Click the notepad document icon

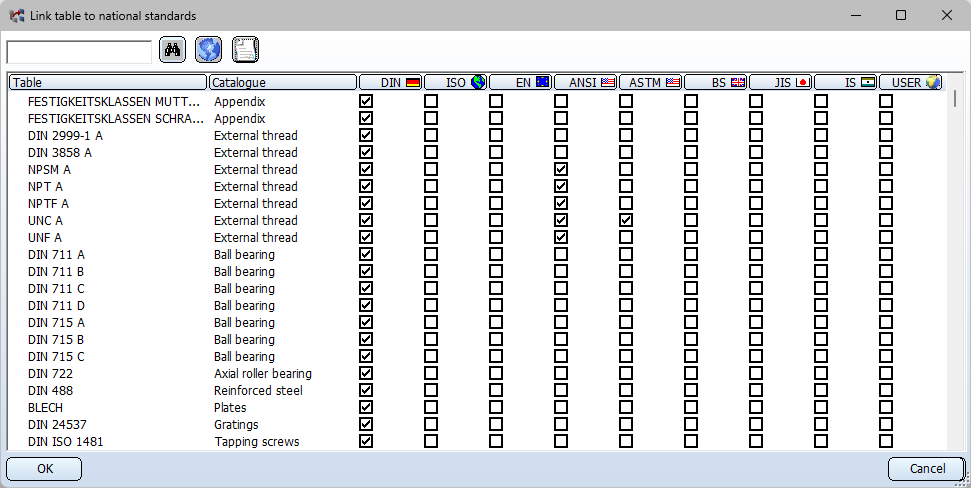pyautogui.click(x=245, y=50)
